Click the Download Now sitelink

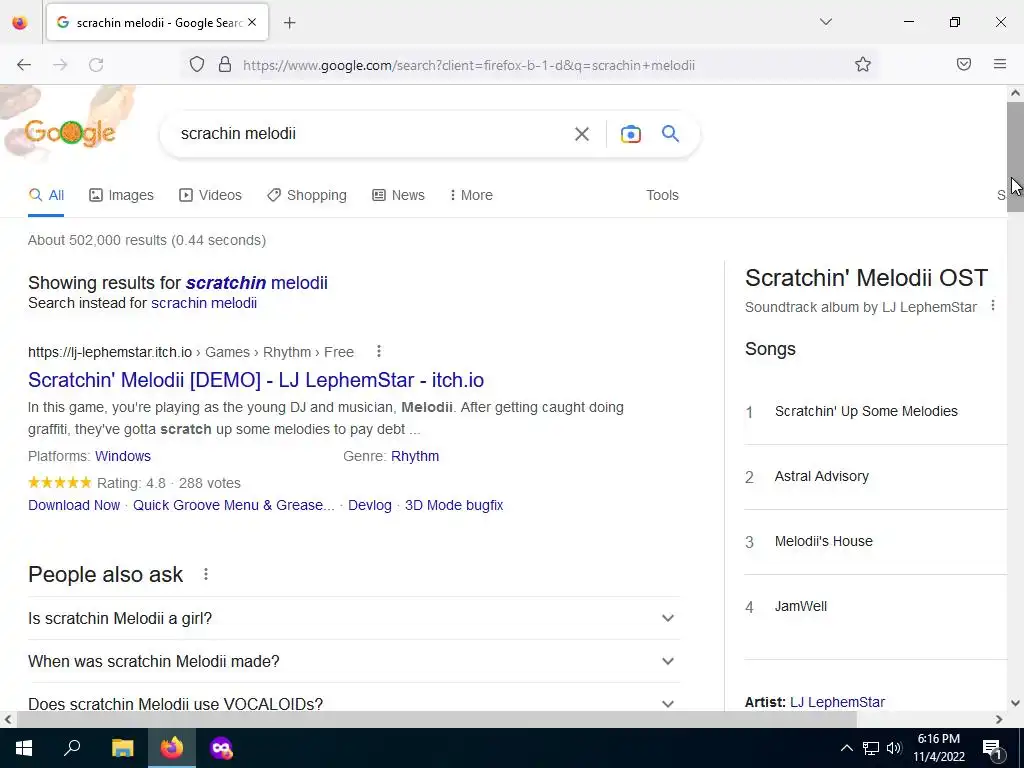point(74,505)
